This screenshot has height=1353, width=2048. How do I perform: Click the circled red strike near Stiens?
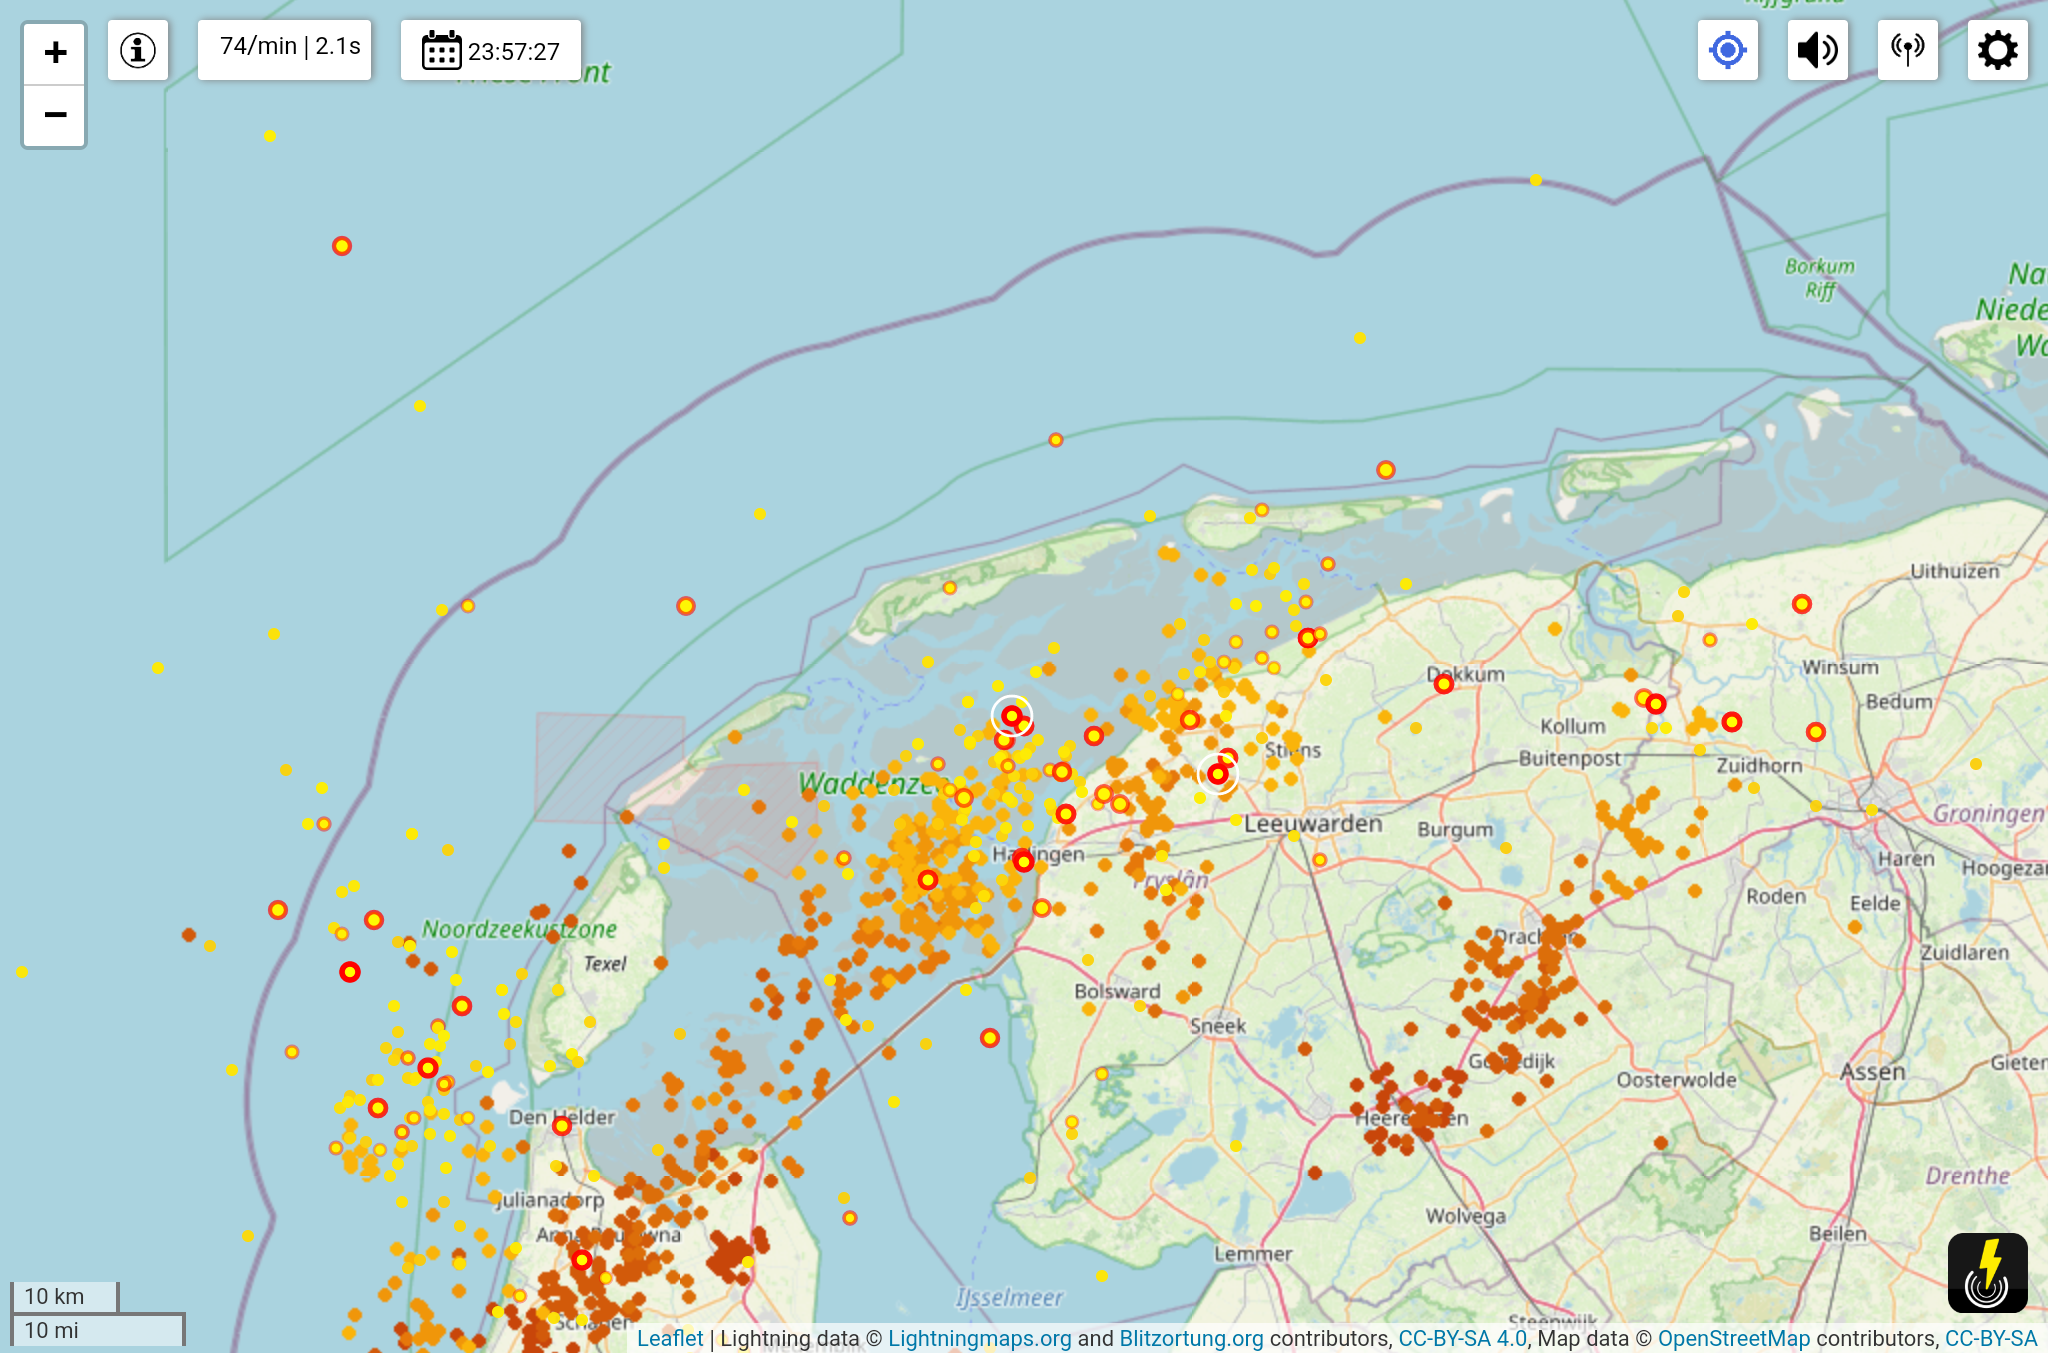pyautogui.click(x=1217, y=774)
